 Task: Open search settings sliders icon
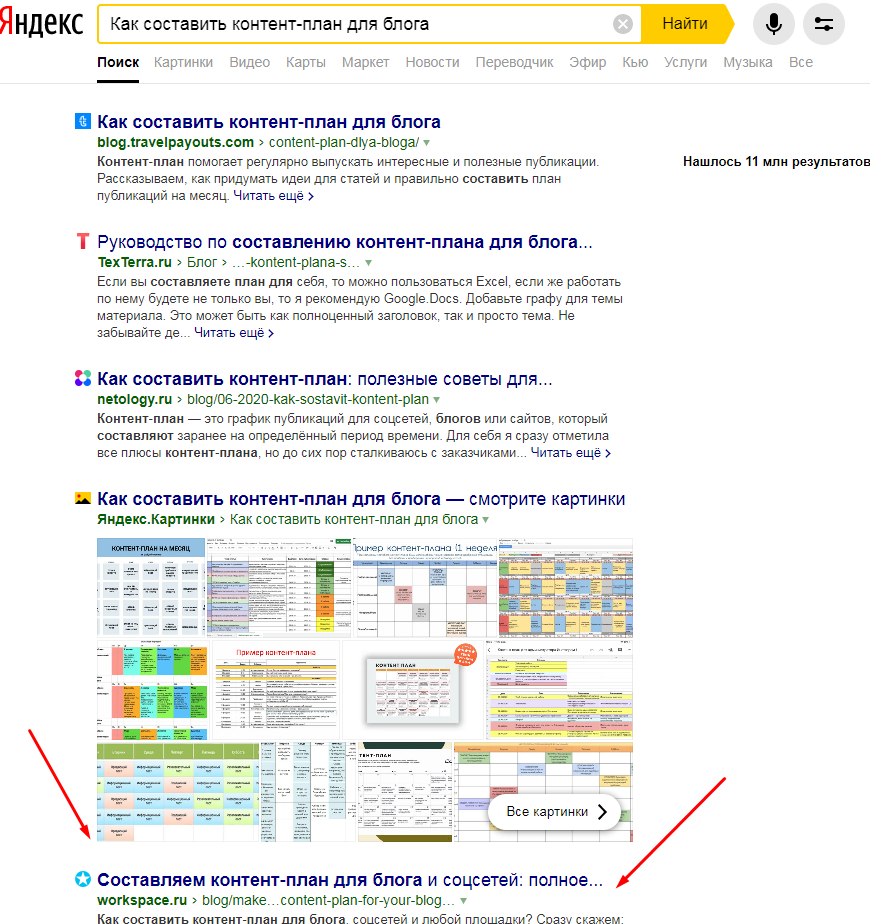tap(823, 24)
